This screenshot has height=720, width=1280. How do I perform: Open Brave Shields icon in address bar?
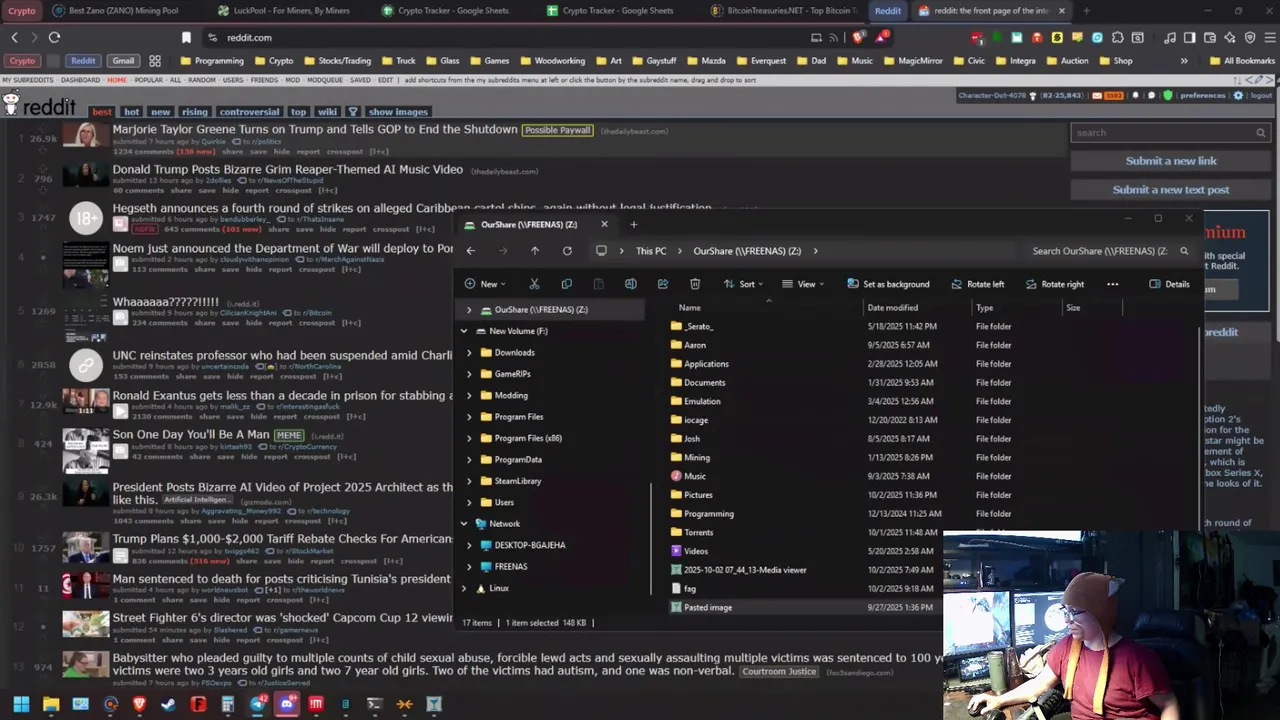tap(859, 37)
